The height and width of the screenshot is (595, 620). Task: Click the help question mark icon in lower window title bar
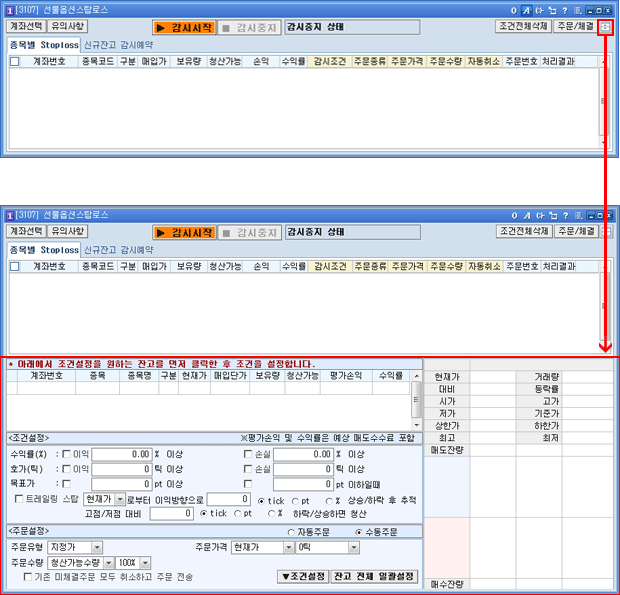[x=566, y=215]
